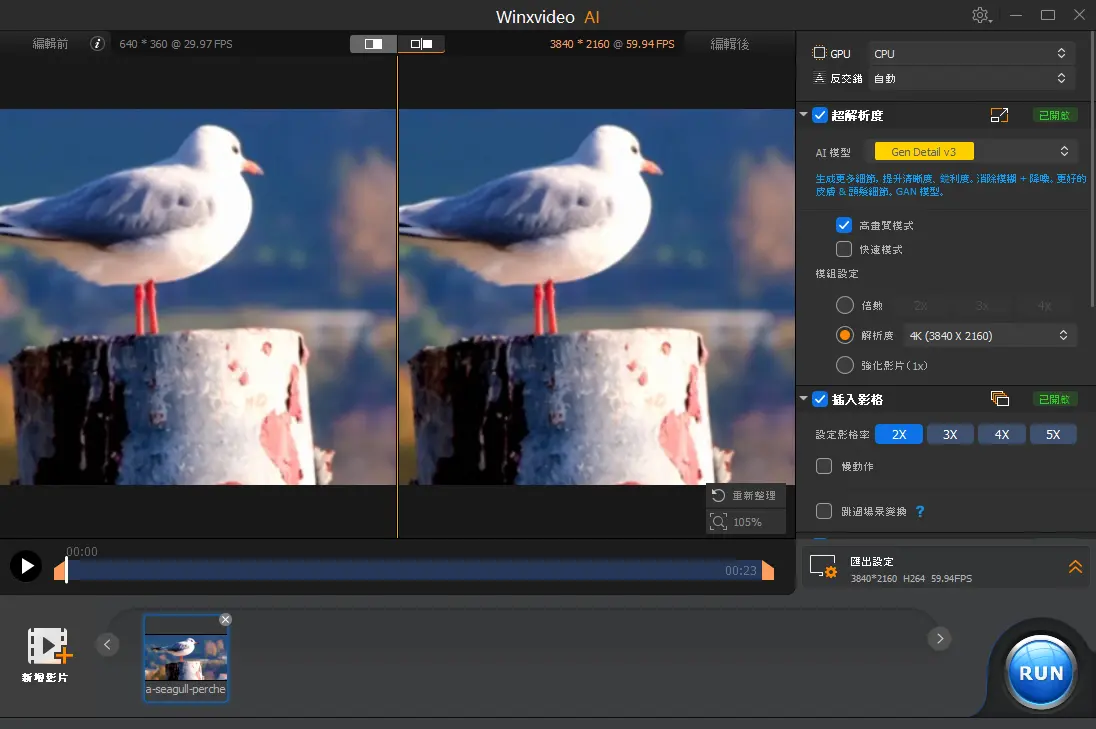The height and width of the screenshot is (729, 1096).
Task: Open the GPU dropdown showing CPU
Action: tap(970, 53)
